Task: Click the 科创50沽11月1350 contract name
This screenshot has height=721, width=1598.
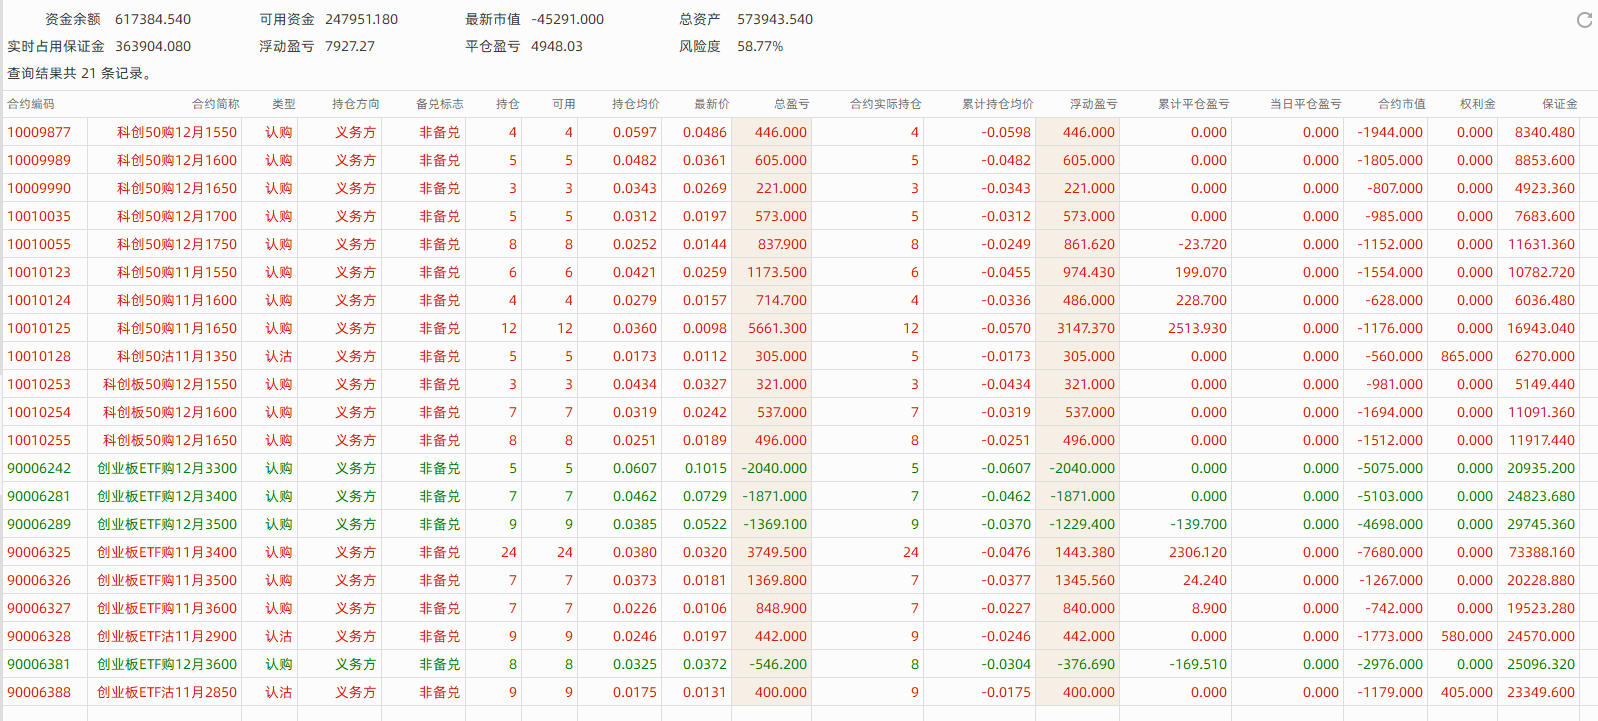Action: coord(177,356)
